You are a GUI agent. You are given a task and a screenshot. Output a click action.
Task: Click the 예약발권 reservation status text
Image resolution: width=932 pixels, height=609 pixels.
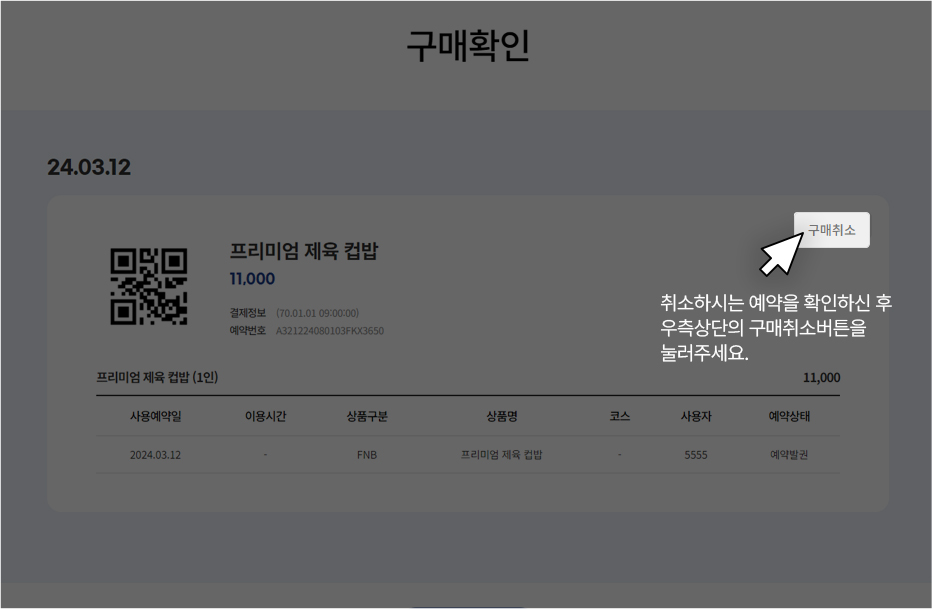point(786,455)
